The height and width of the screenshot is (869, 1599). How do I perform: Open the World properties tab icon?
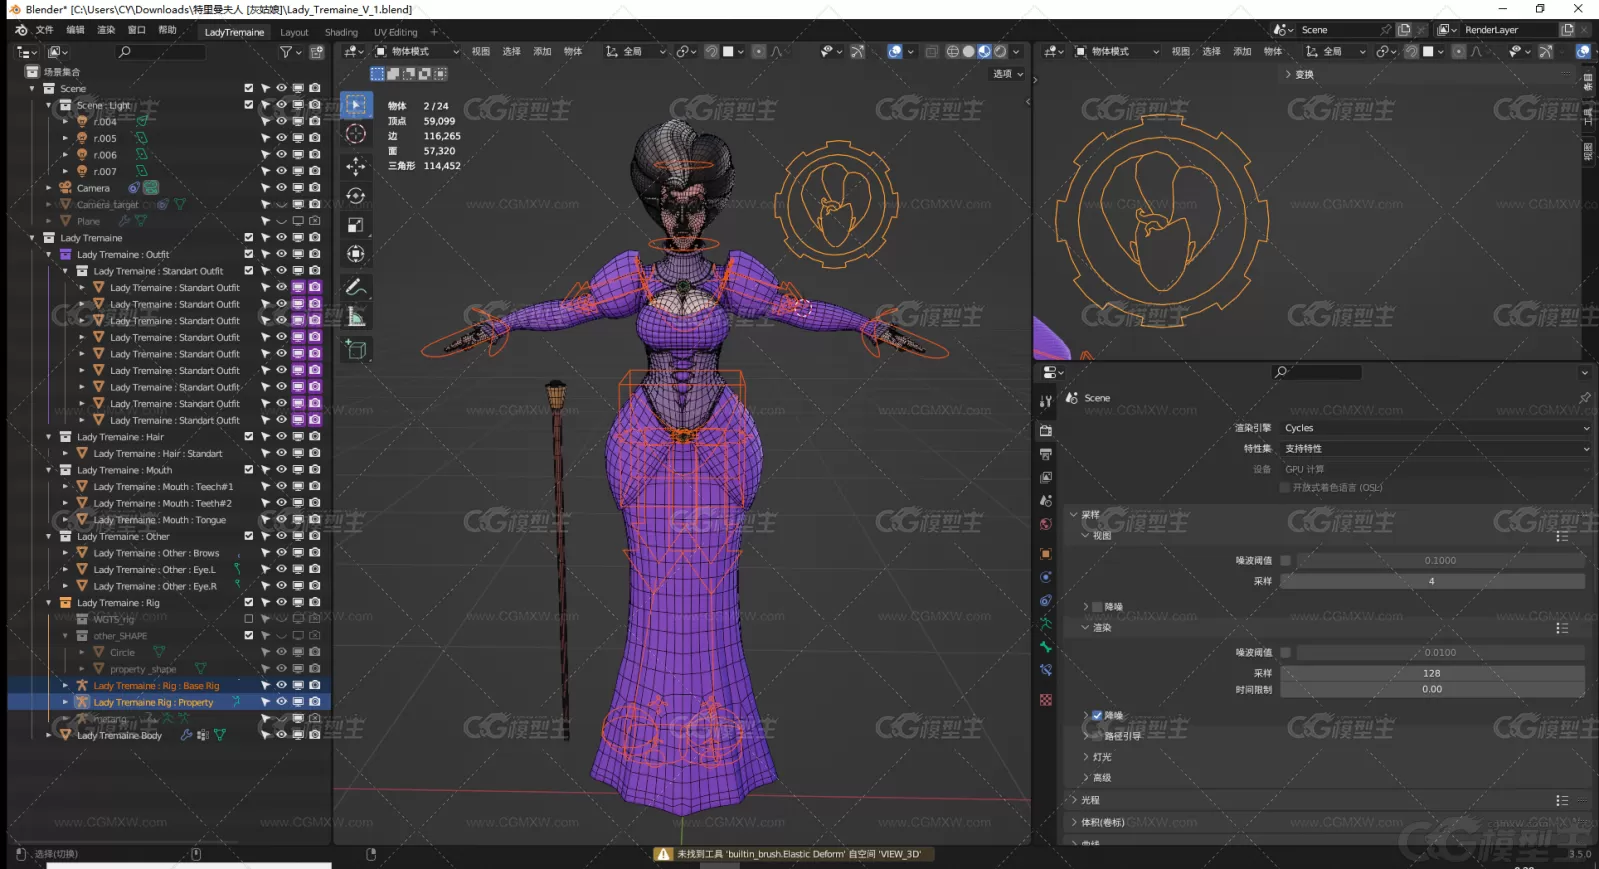[x=1046, y=525]
